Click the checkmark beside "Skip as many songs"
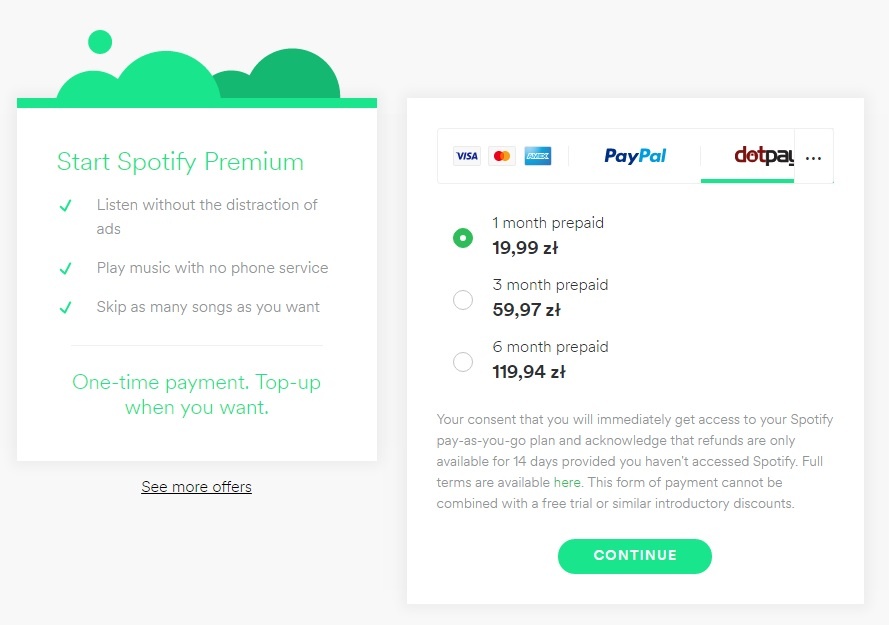This screenshot has width=889, height=625. pos(66,307)
